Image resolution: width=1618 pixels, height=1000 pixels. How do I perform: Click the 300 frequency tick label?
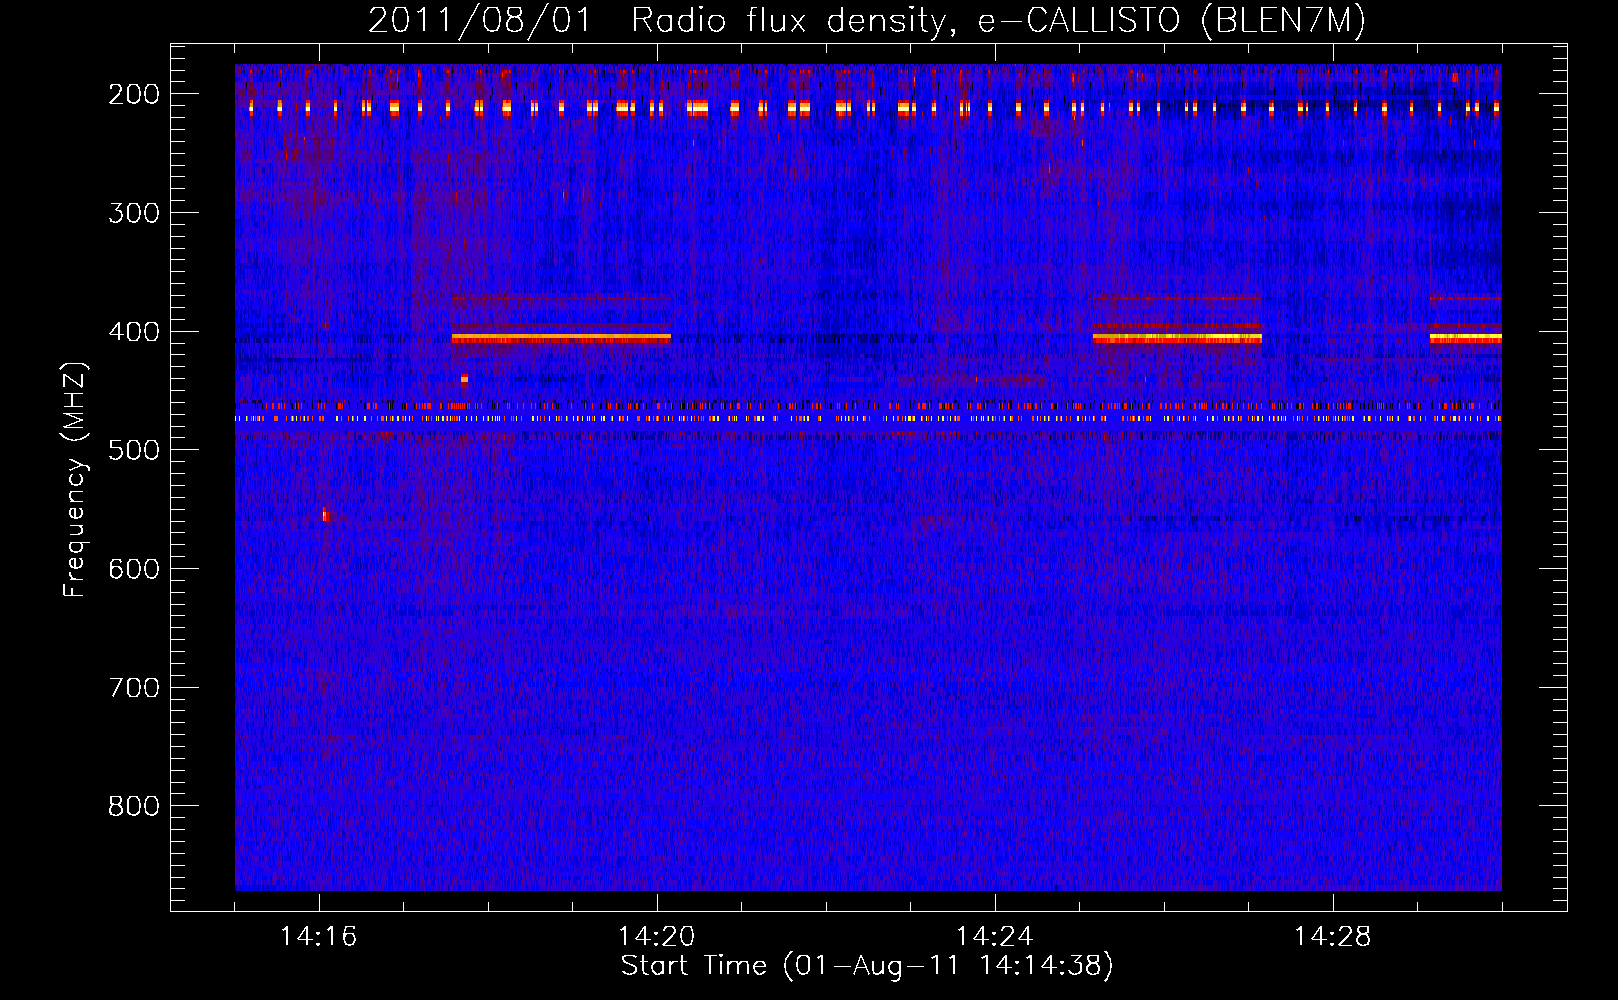(x=134, y=213)
